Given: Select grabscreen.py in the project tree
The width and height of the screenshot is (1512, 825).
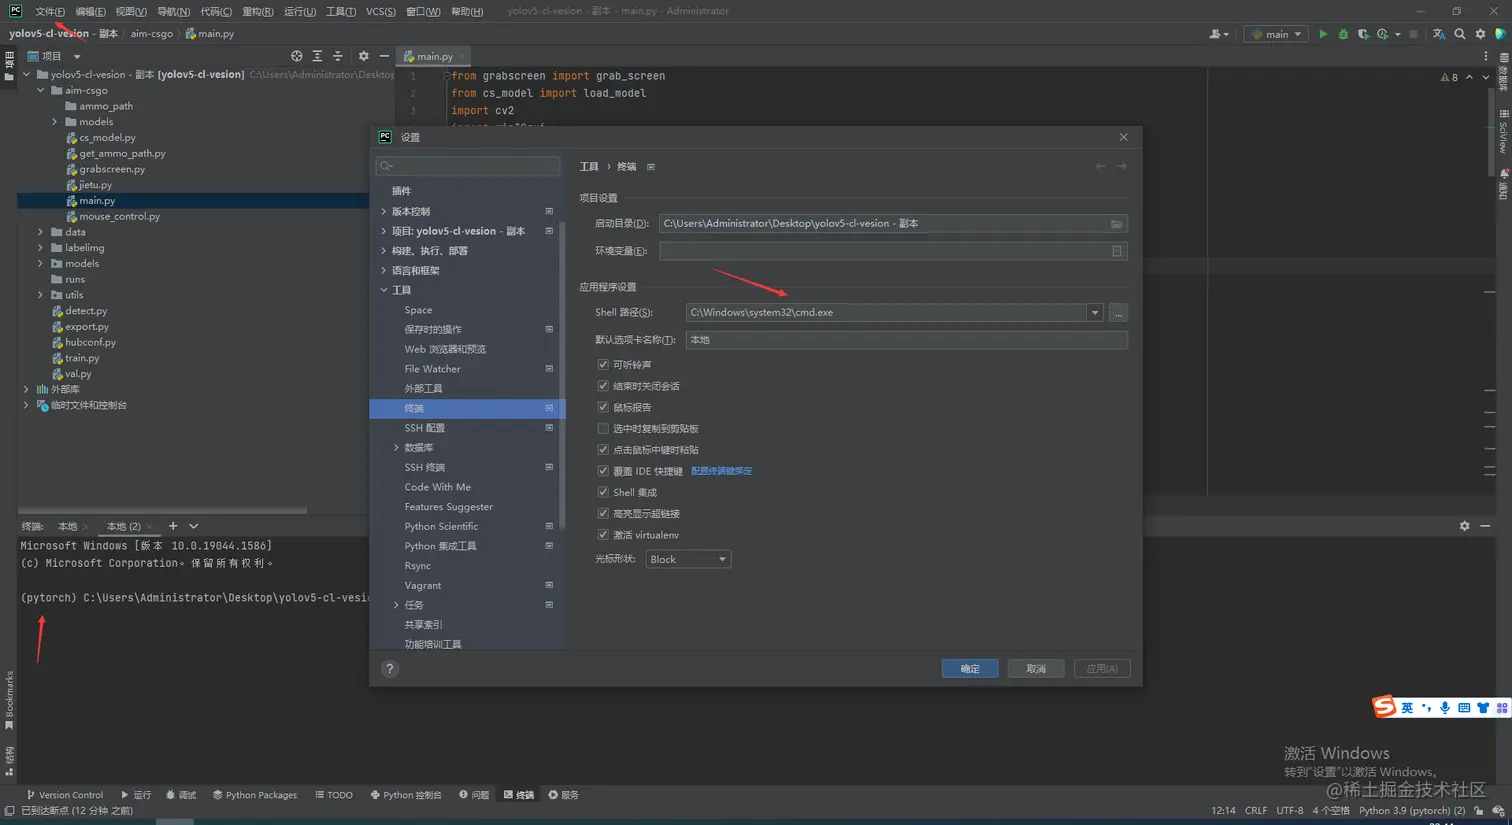Looking at the screenshot, I should click(x=112, y=169).
